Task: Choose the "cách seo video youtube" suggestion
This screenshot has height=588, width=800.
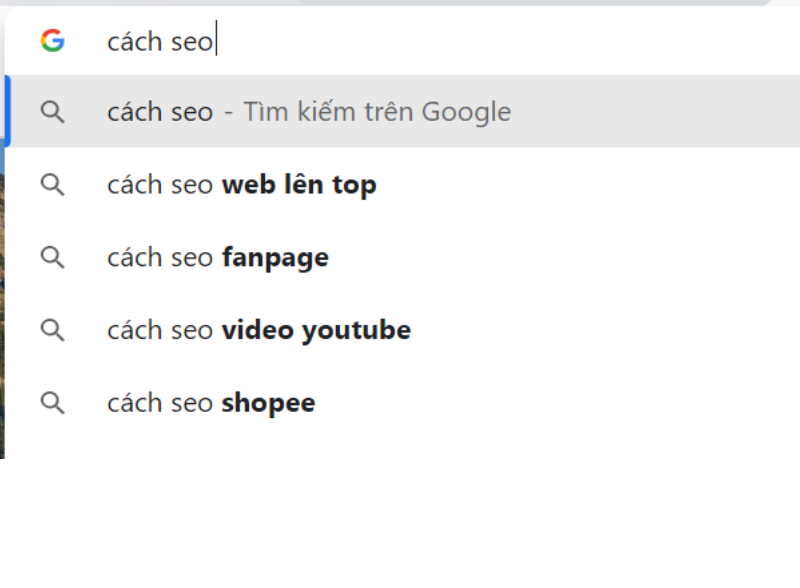Action: (258, 329)
